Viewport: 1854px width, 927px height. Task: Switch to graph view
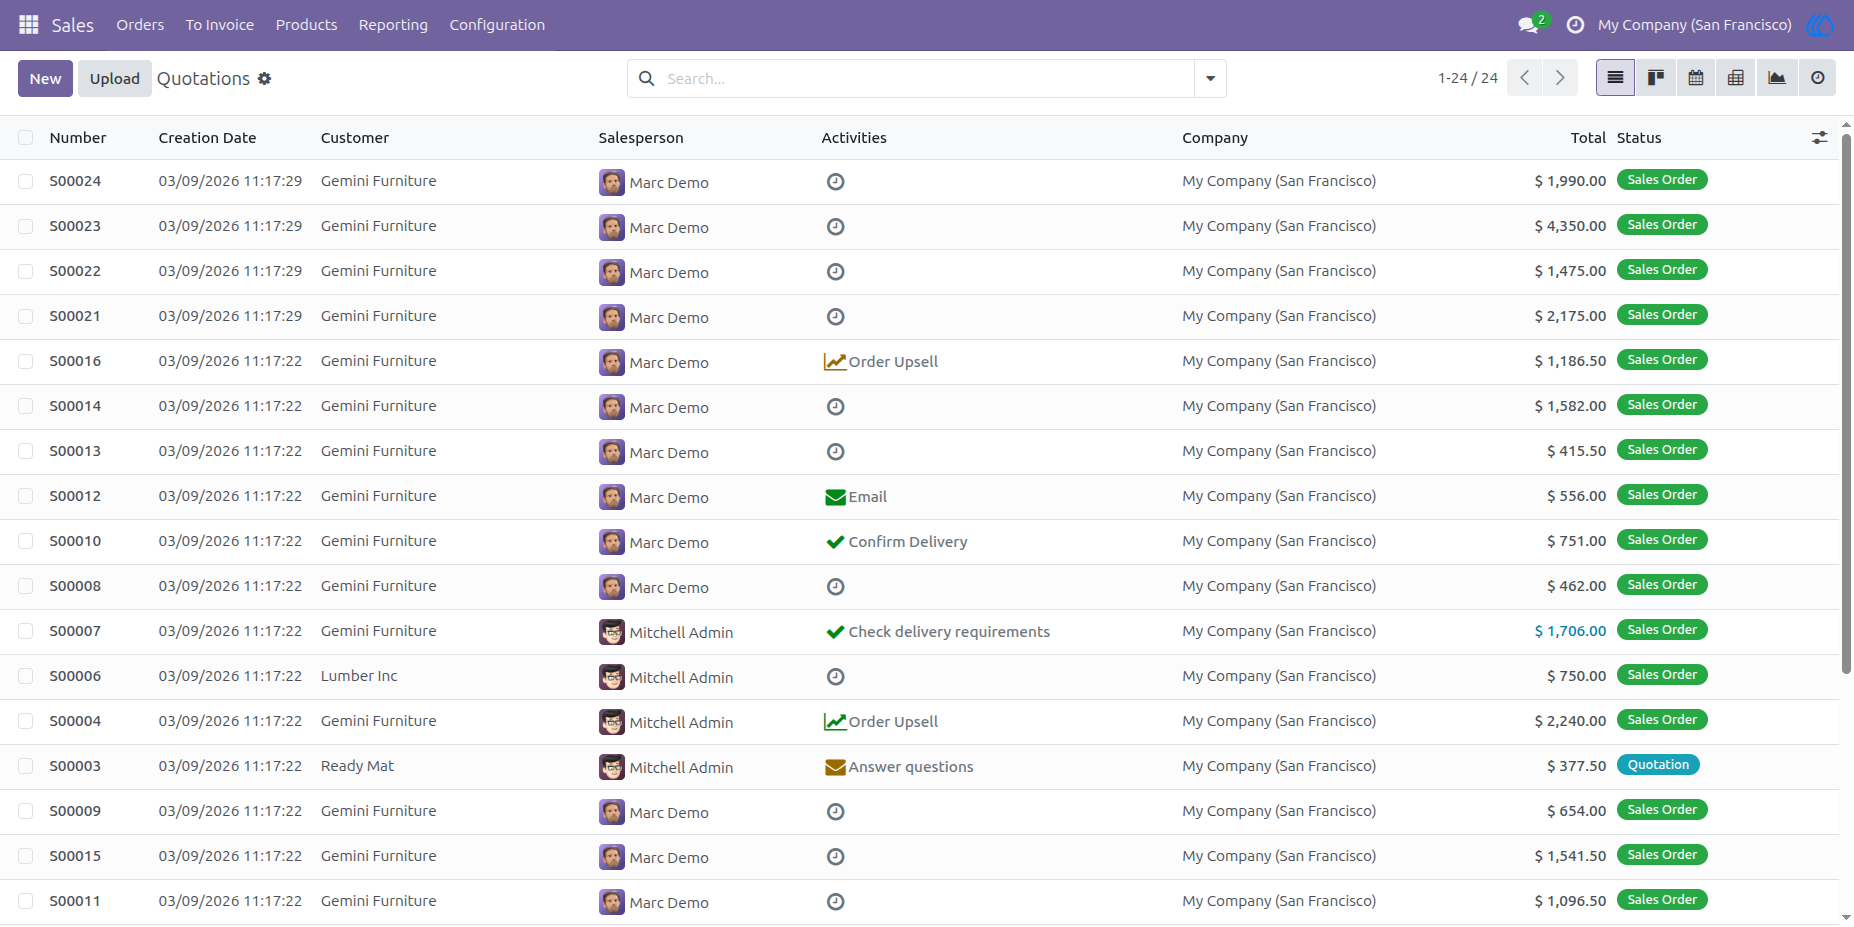pyautogui.click(x=1777, y=78)
